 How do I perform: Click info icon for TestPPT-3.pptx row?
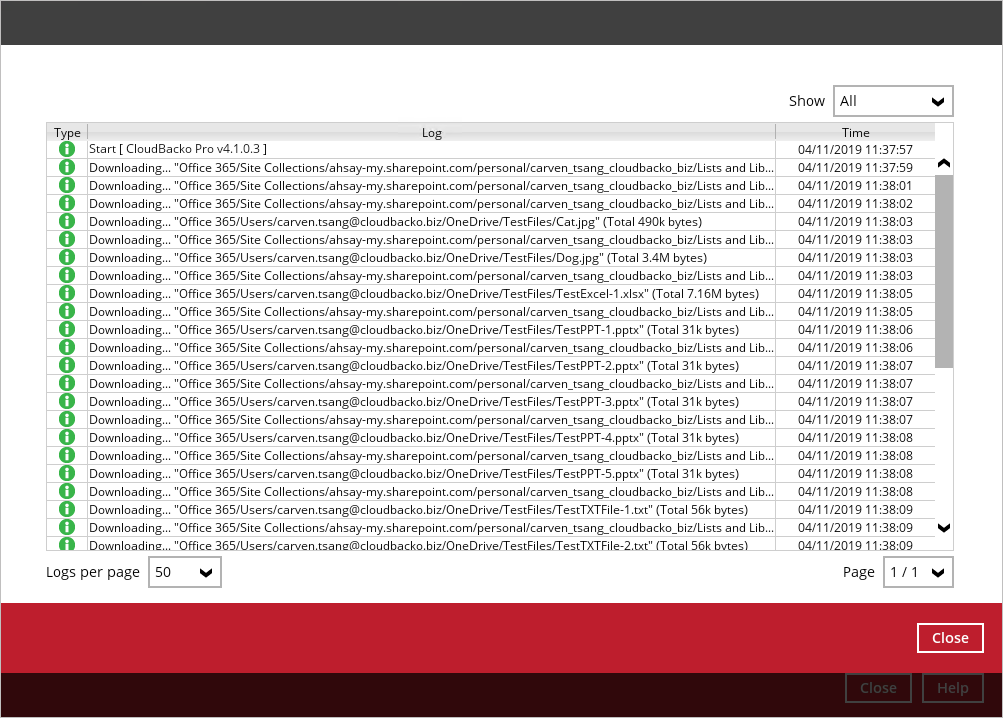(x=67, y=401)
